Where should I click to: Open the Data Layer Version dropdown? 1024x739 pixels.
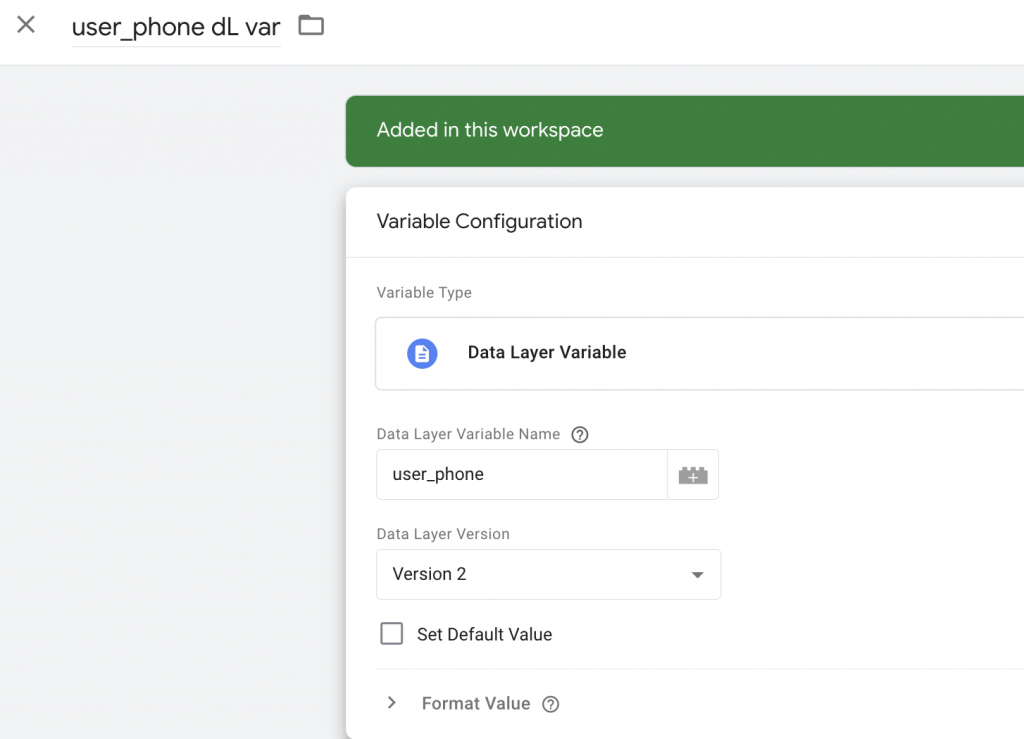tap(549, 574)
